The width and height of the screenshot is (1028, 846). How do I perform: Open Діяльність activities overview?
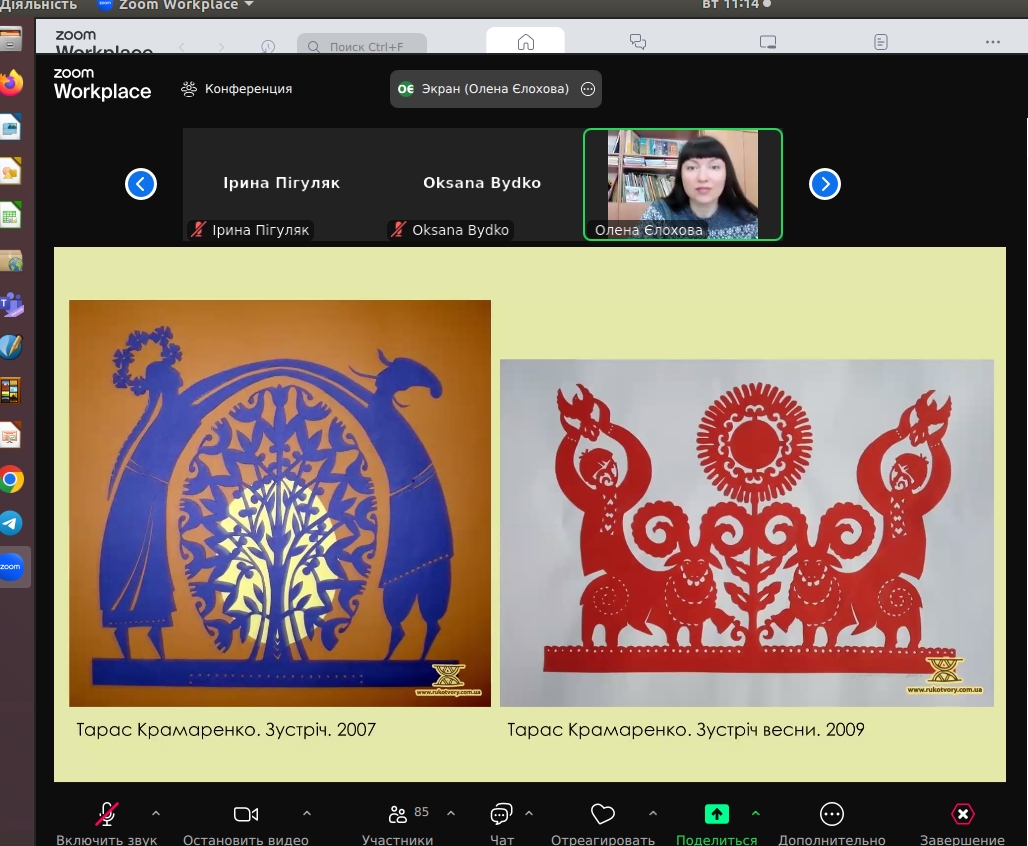39,5
